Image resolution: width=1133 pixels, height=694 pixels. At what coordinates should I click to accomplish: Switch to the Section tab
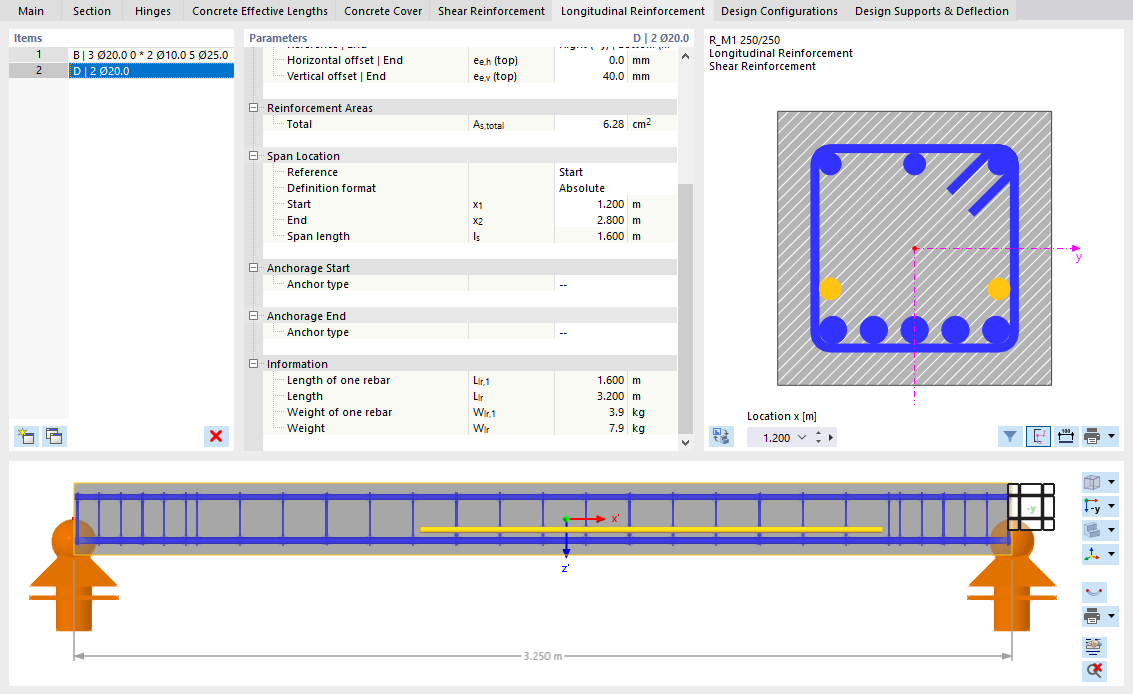(92, 11)
